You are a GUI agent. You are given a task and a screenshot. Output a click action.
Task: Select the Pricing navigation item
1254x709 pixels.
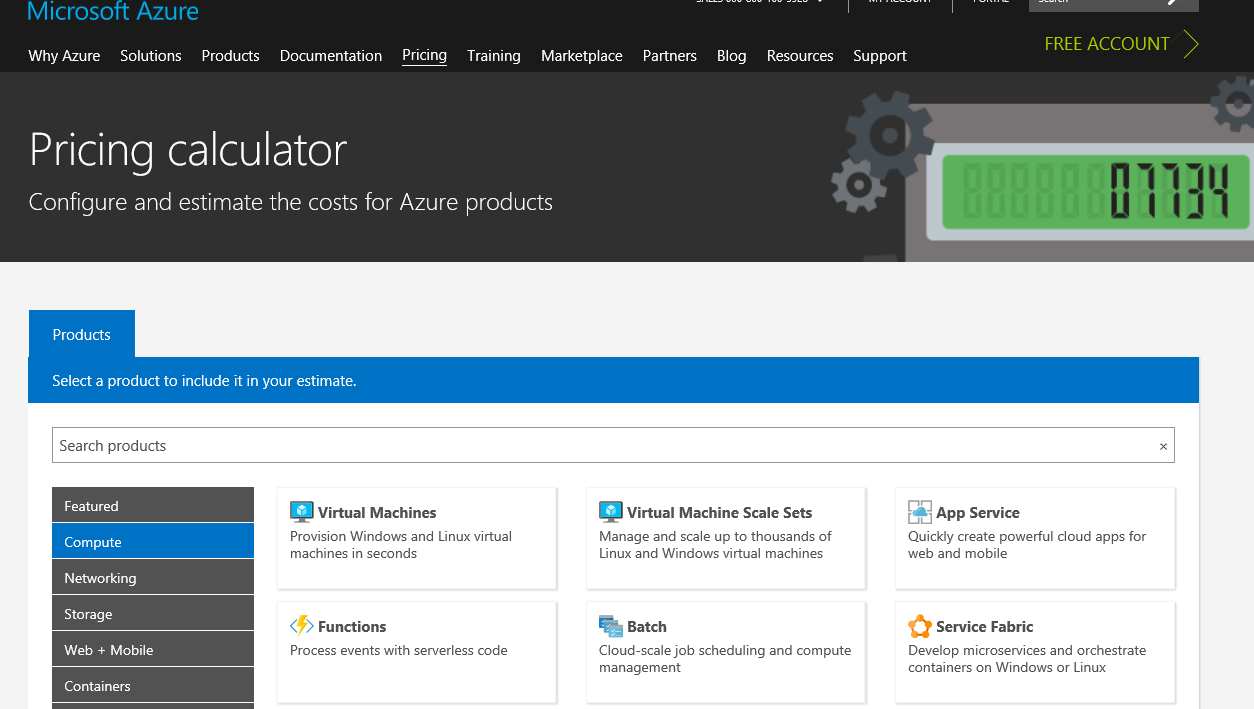tap(424, 55)
